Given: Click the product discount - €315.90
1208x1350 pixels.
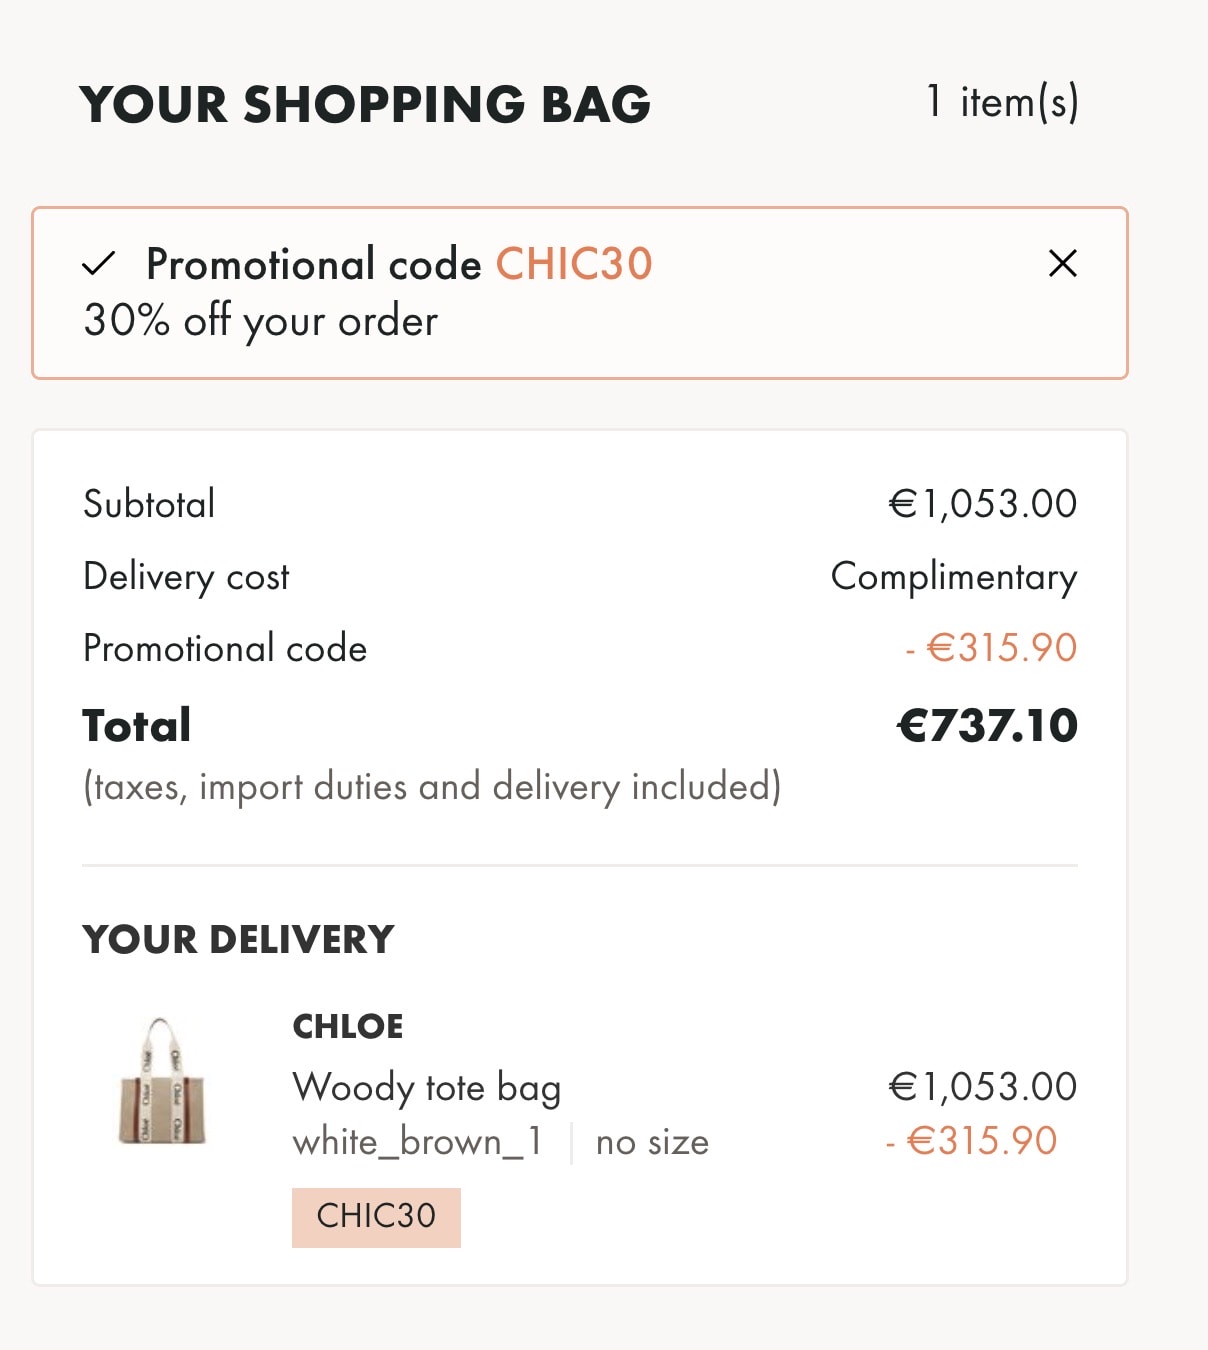Looking at the screenshot, I should pos(971,1141).
